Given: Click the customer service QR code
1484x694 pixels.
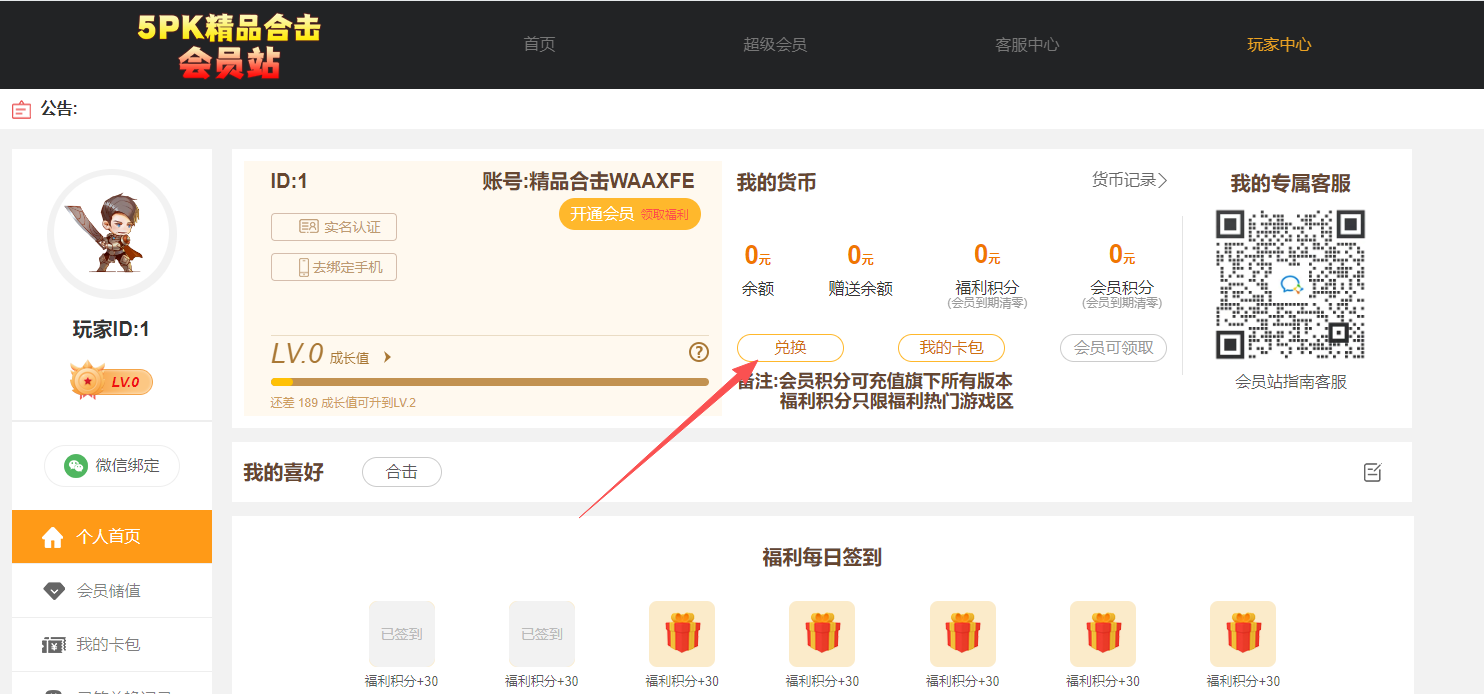Looking at the screenshot, I should (1290, 285).
